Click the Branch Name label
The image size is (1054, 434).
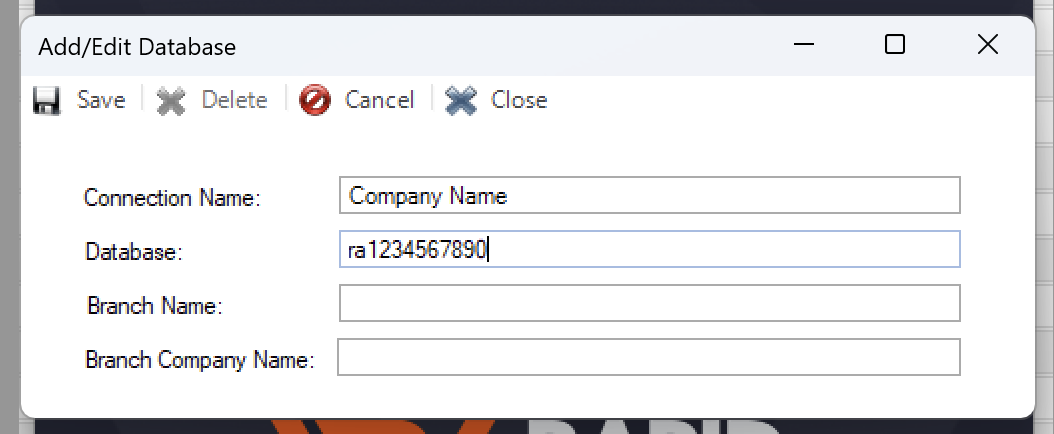[155, 306]
